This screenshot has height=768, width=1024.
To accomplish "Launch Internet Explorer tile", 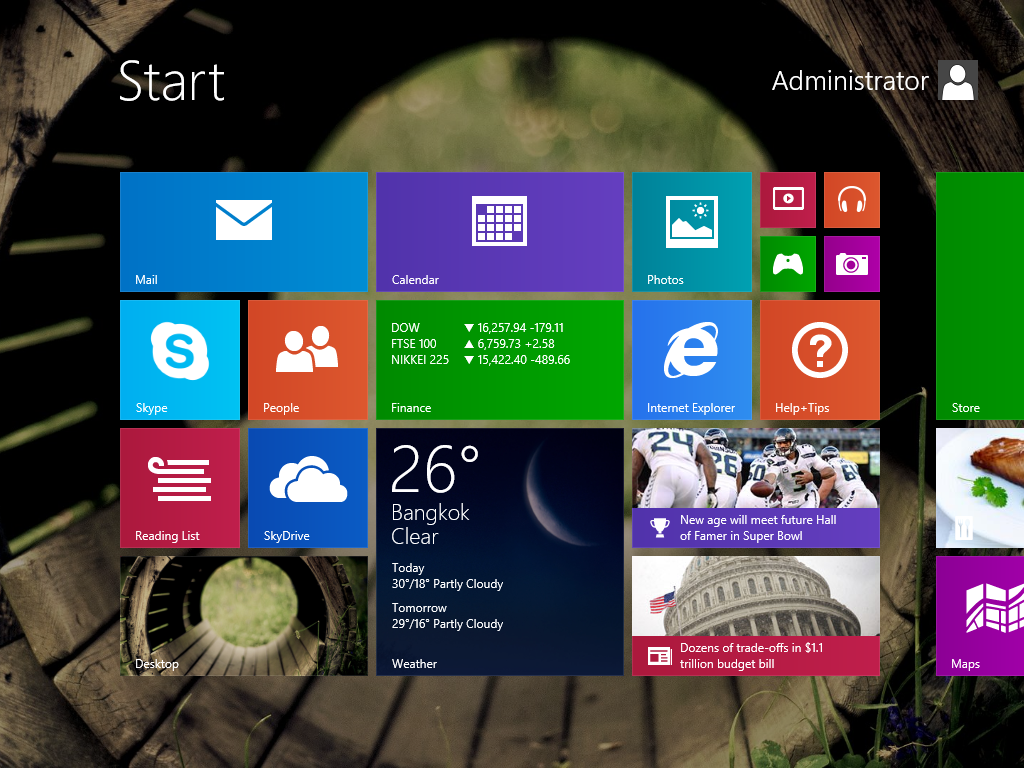I will (692, 360).
